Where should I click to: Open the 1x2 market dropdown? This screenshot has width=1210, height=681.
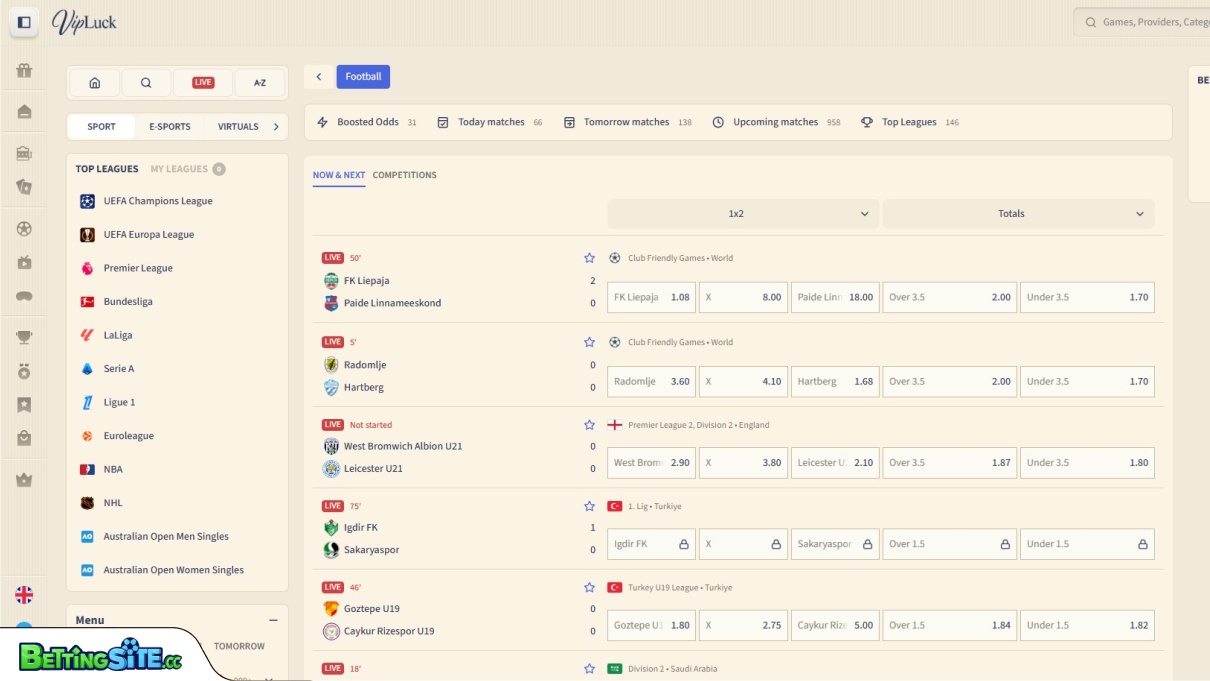(742, 213)
